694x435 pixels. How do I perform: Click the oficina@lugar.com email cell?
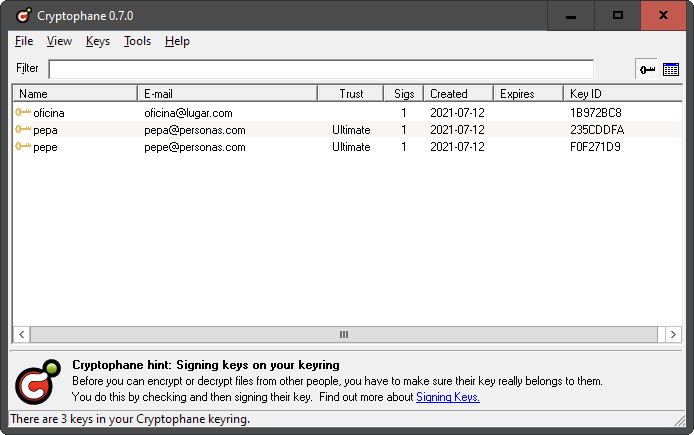click(x=188, y=113)
